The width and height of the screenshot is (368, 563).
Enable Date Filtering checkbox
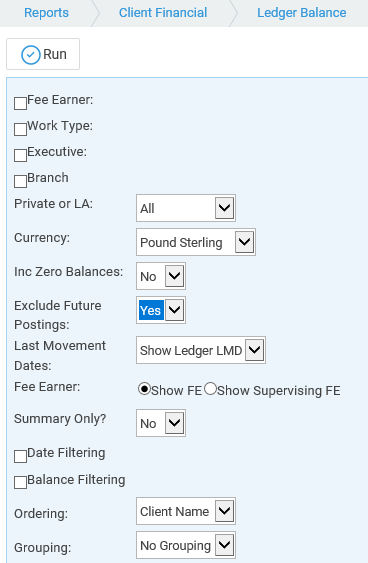point(20,456)
